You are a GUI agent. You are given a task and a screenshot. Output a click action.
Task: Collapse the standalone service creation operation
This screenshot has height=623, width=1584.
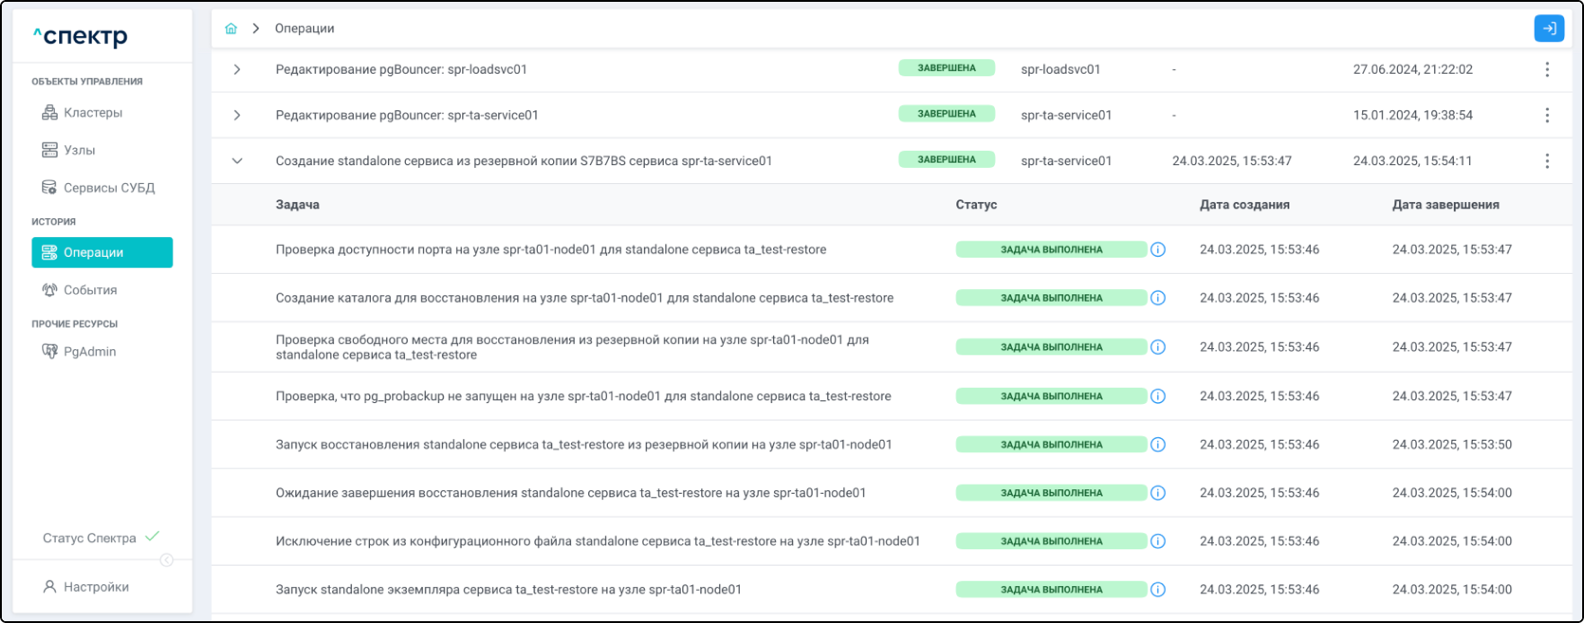pyautogui.click(x=237, y=161)
